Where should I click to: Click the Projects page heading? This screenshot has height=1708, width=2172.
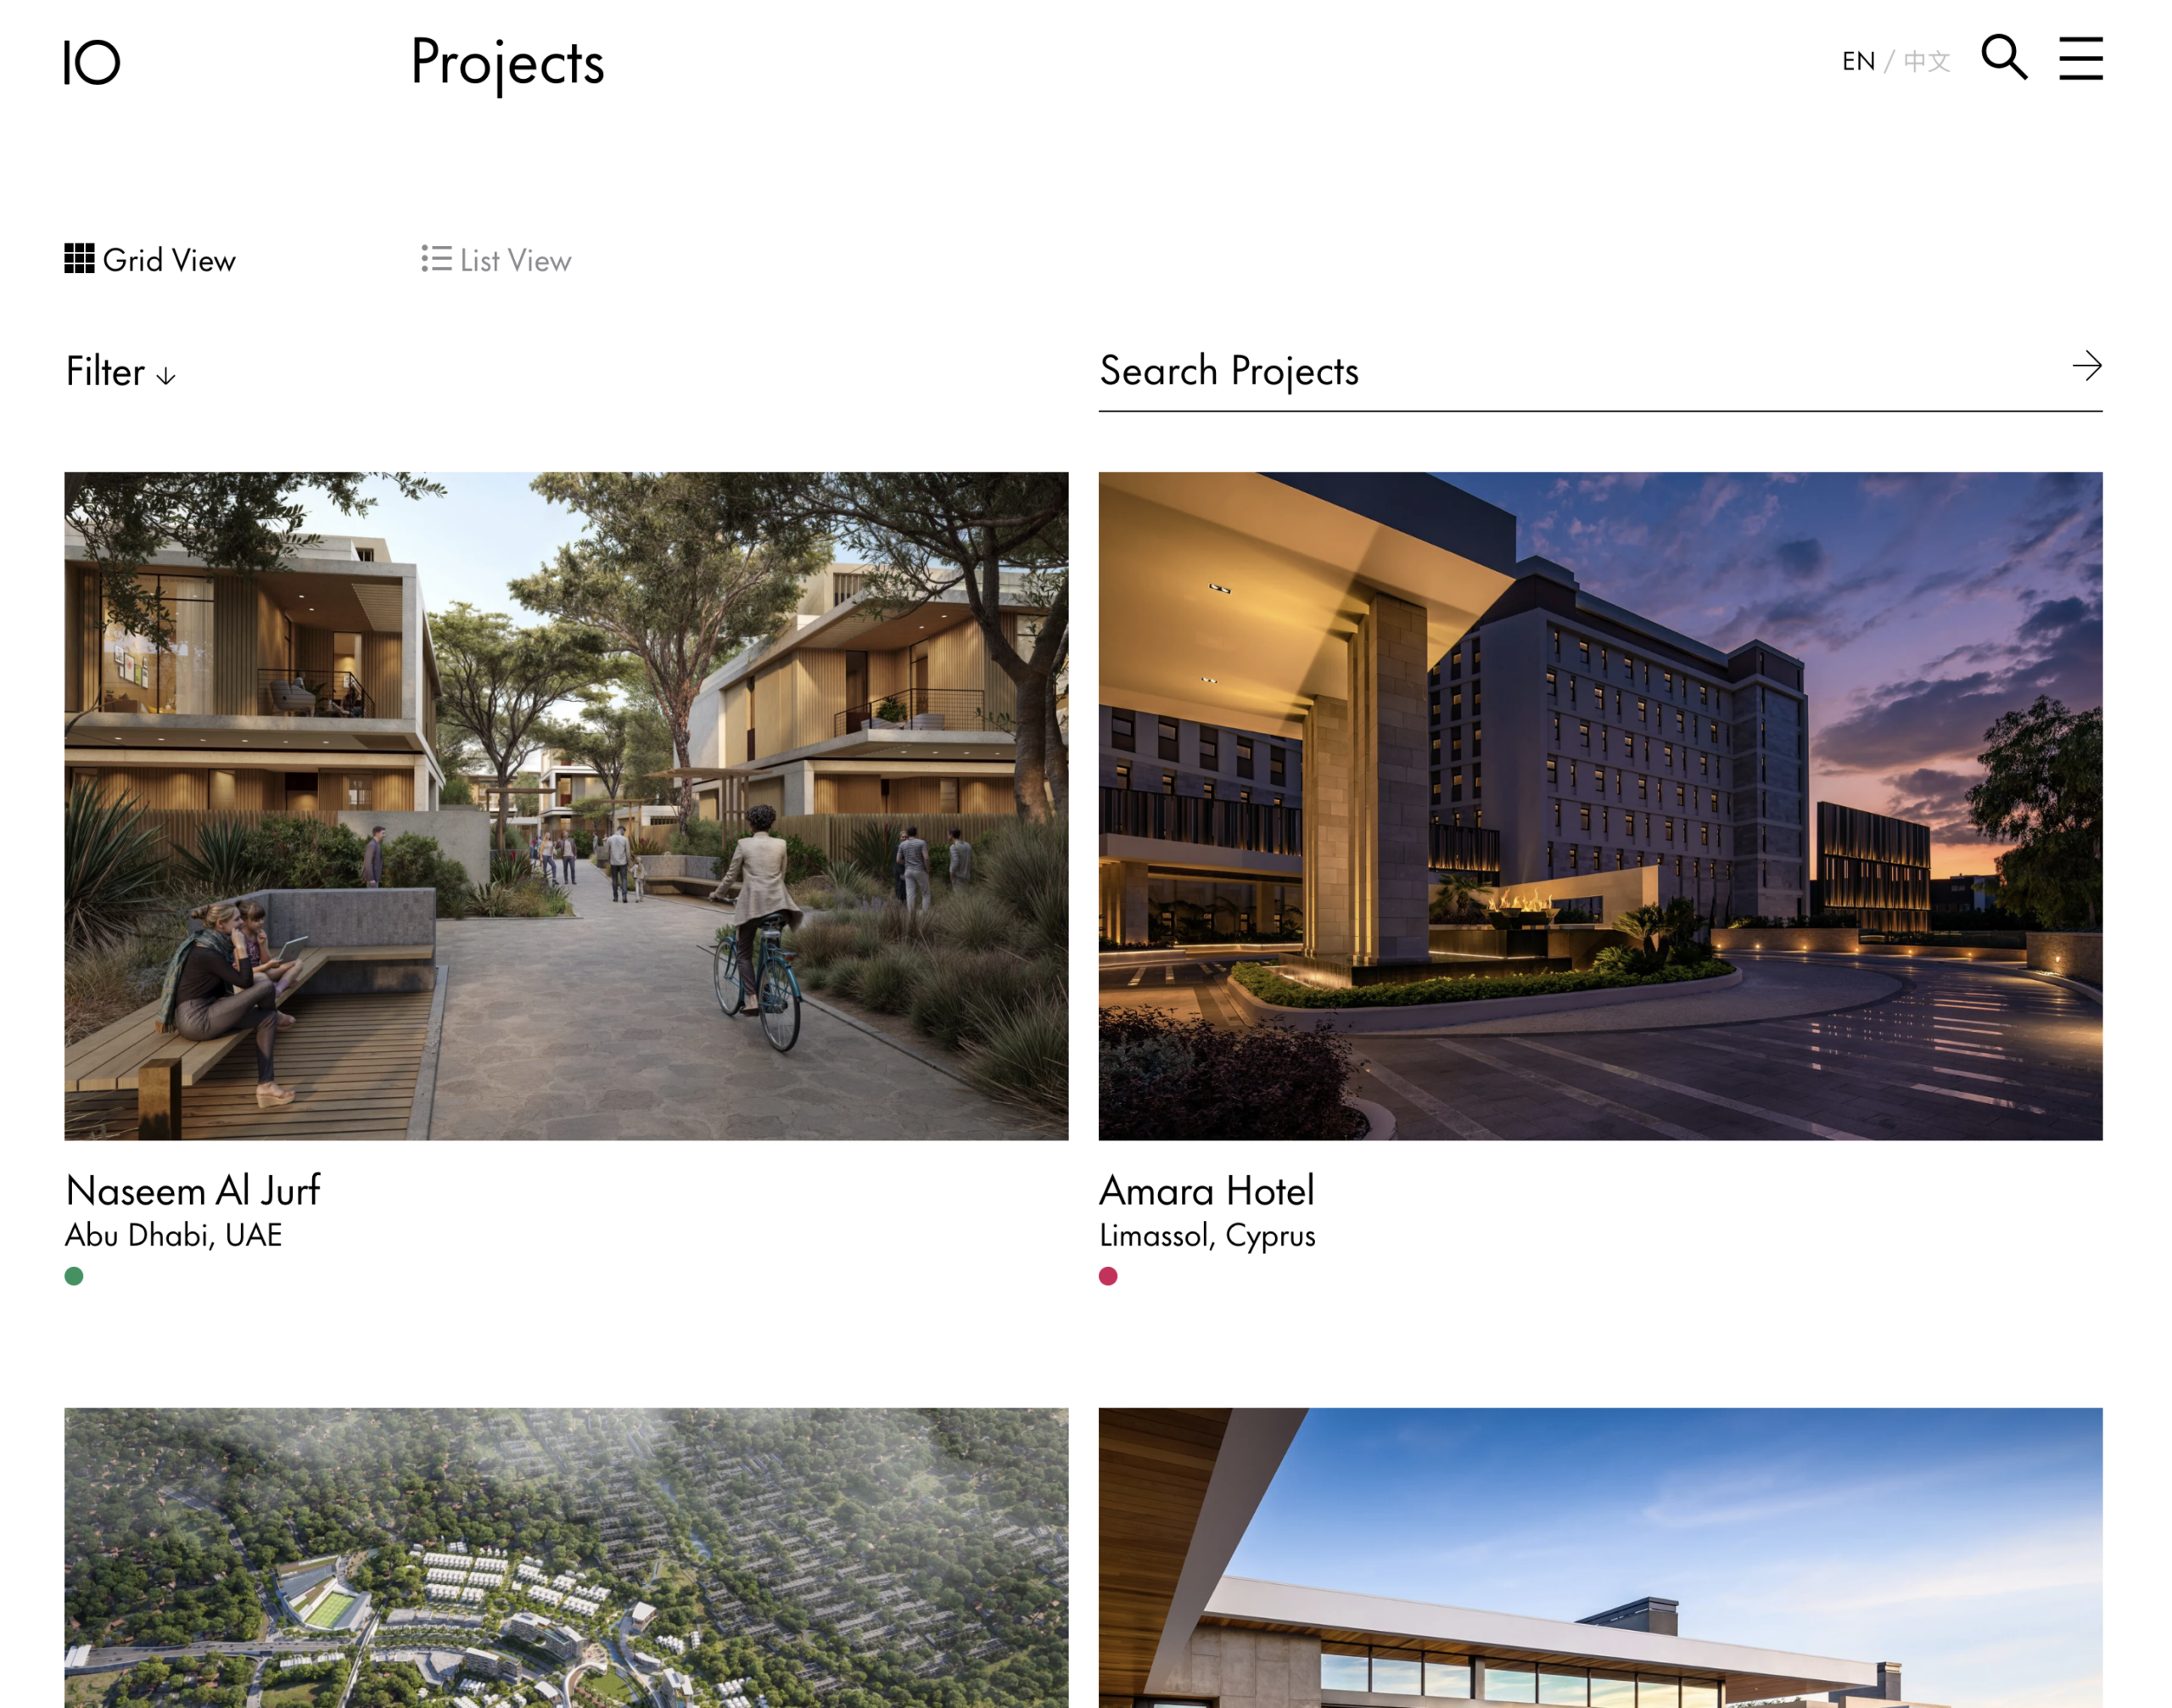[x=507, y=63]
